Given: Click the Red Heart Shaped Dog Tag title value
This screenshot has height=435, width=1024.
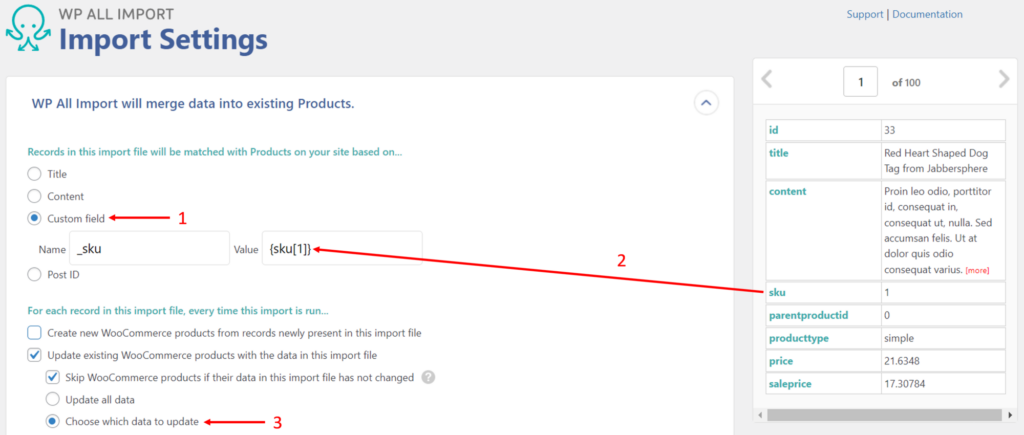Looking at the screenshot, I should tap(936, 161).
